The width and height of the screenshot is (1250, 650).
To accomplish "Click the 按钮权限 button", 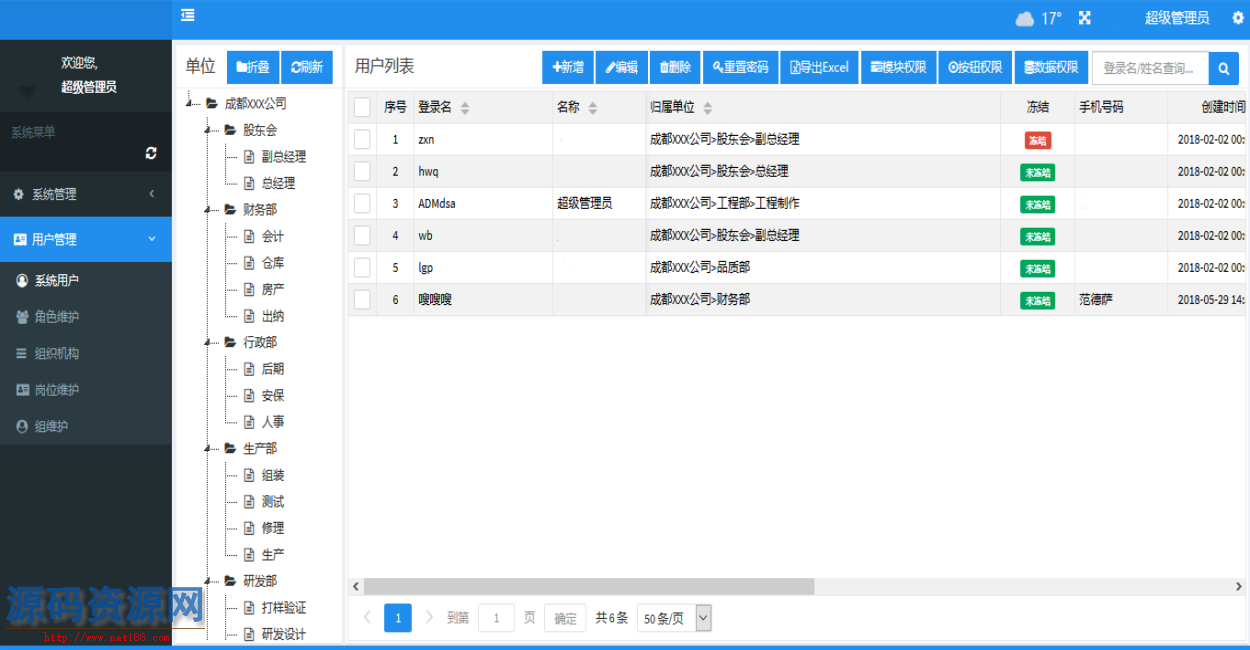I will (x=975, y=67).
